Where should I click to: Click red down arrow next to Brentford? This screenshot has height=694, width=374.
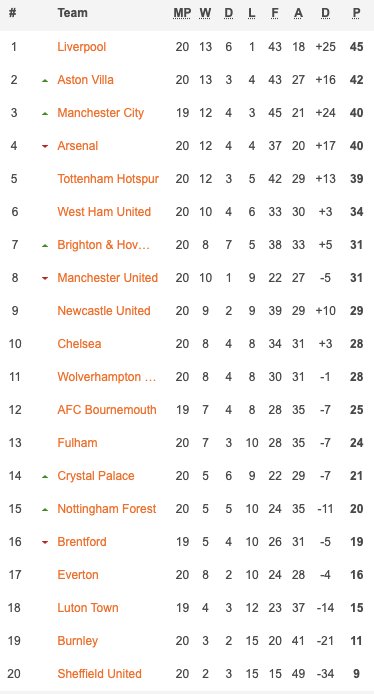45,542
